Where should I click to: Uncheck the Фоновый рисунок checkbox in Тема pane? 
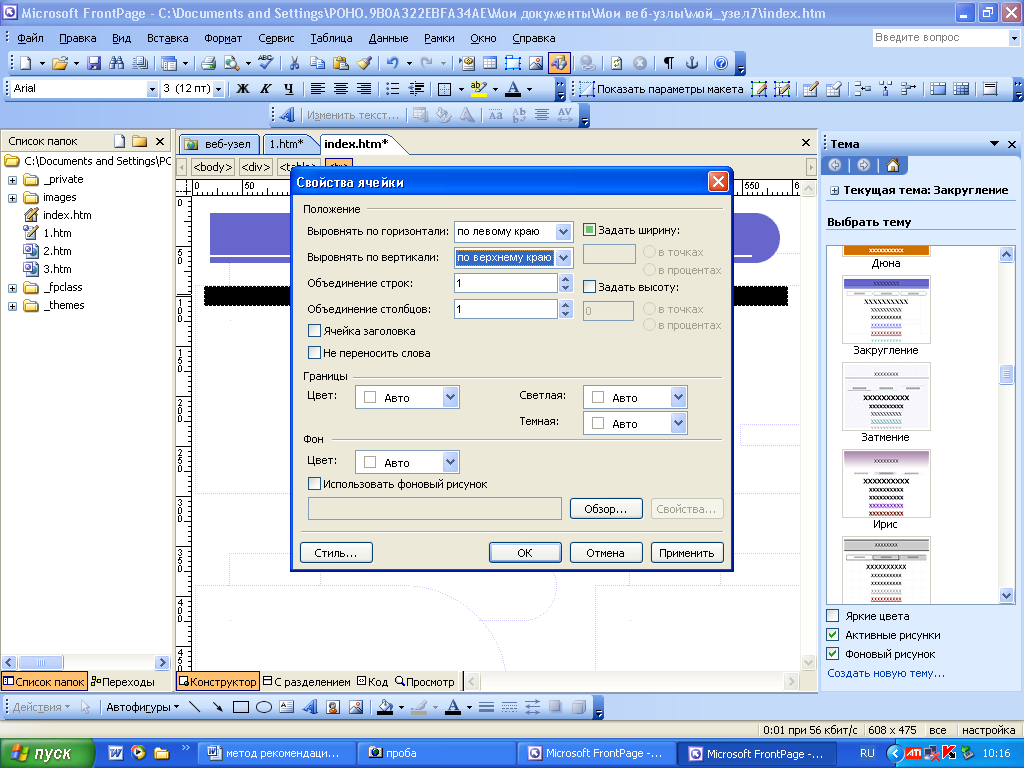click(833, 654)
